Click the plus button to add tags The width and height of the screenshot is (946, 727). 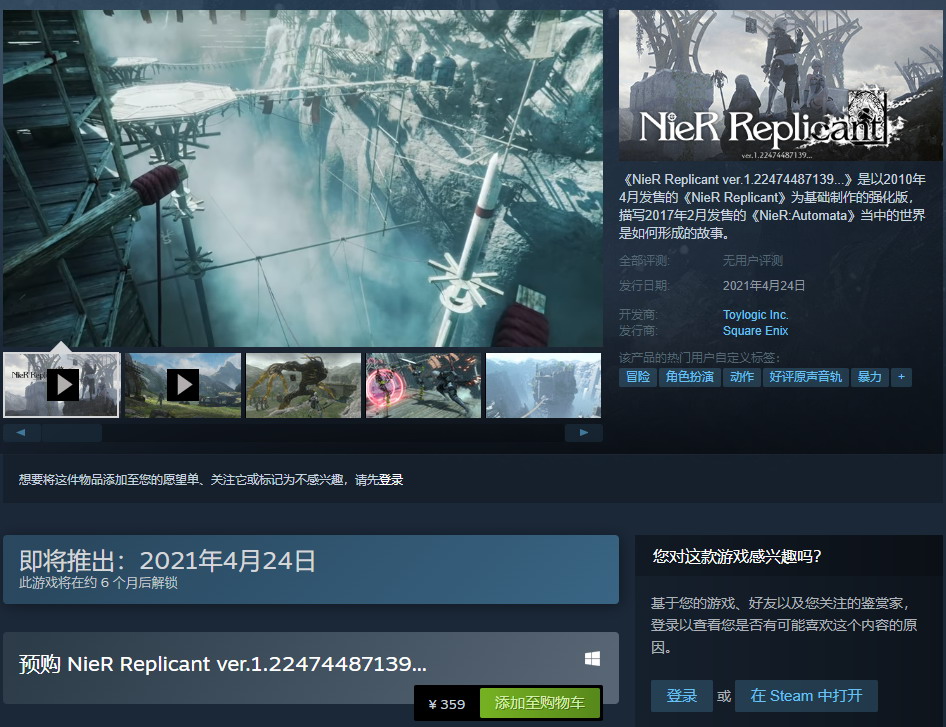click(901, 377)
